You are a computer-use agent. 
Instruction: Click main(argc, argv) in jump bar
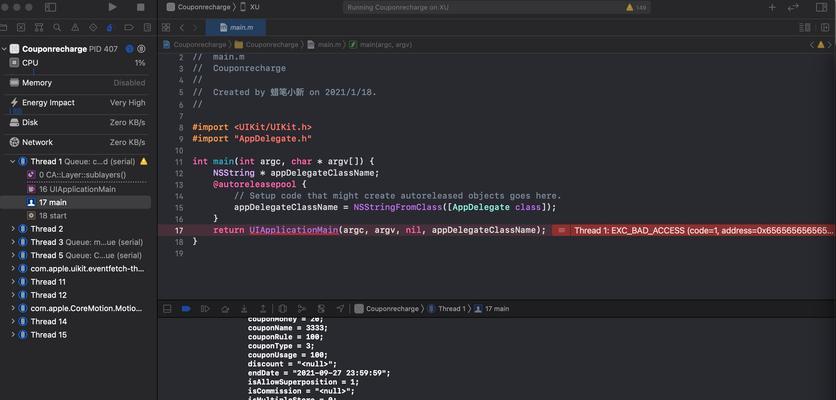coord(380,45)
